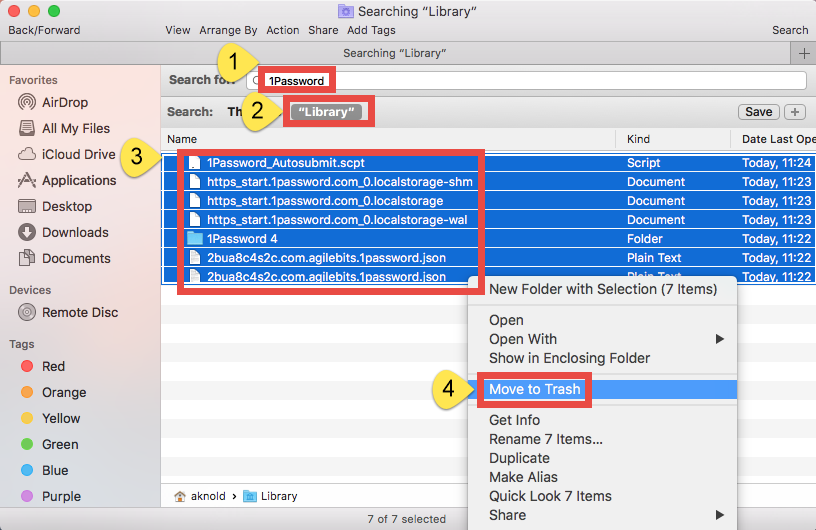
Task: Save the current search
Action: click(758, 112)
